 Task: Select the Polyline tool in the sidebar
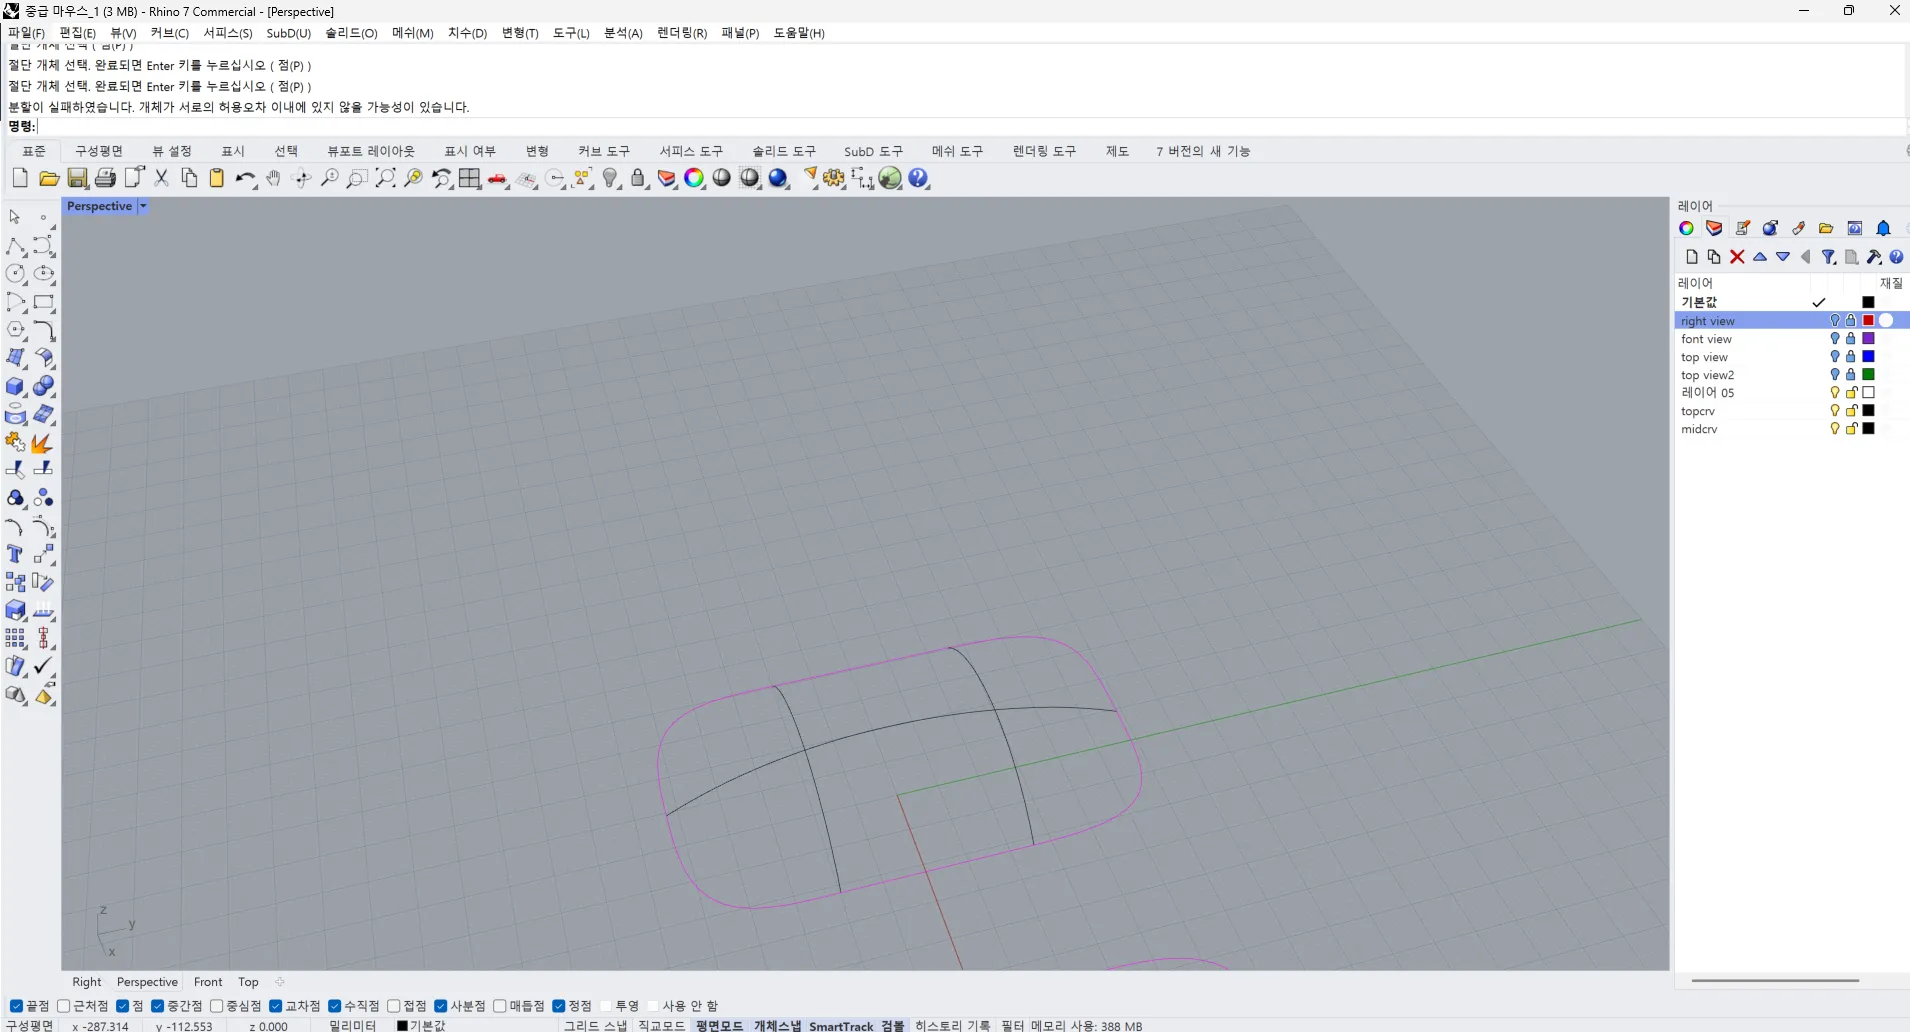point(16,246)
